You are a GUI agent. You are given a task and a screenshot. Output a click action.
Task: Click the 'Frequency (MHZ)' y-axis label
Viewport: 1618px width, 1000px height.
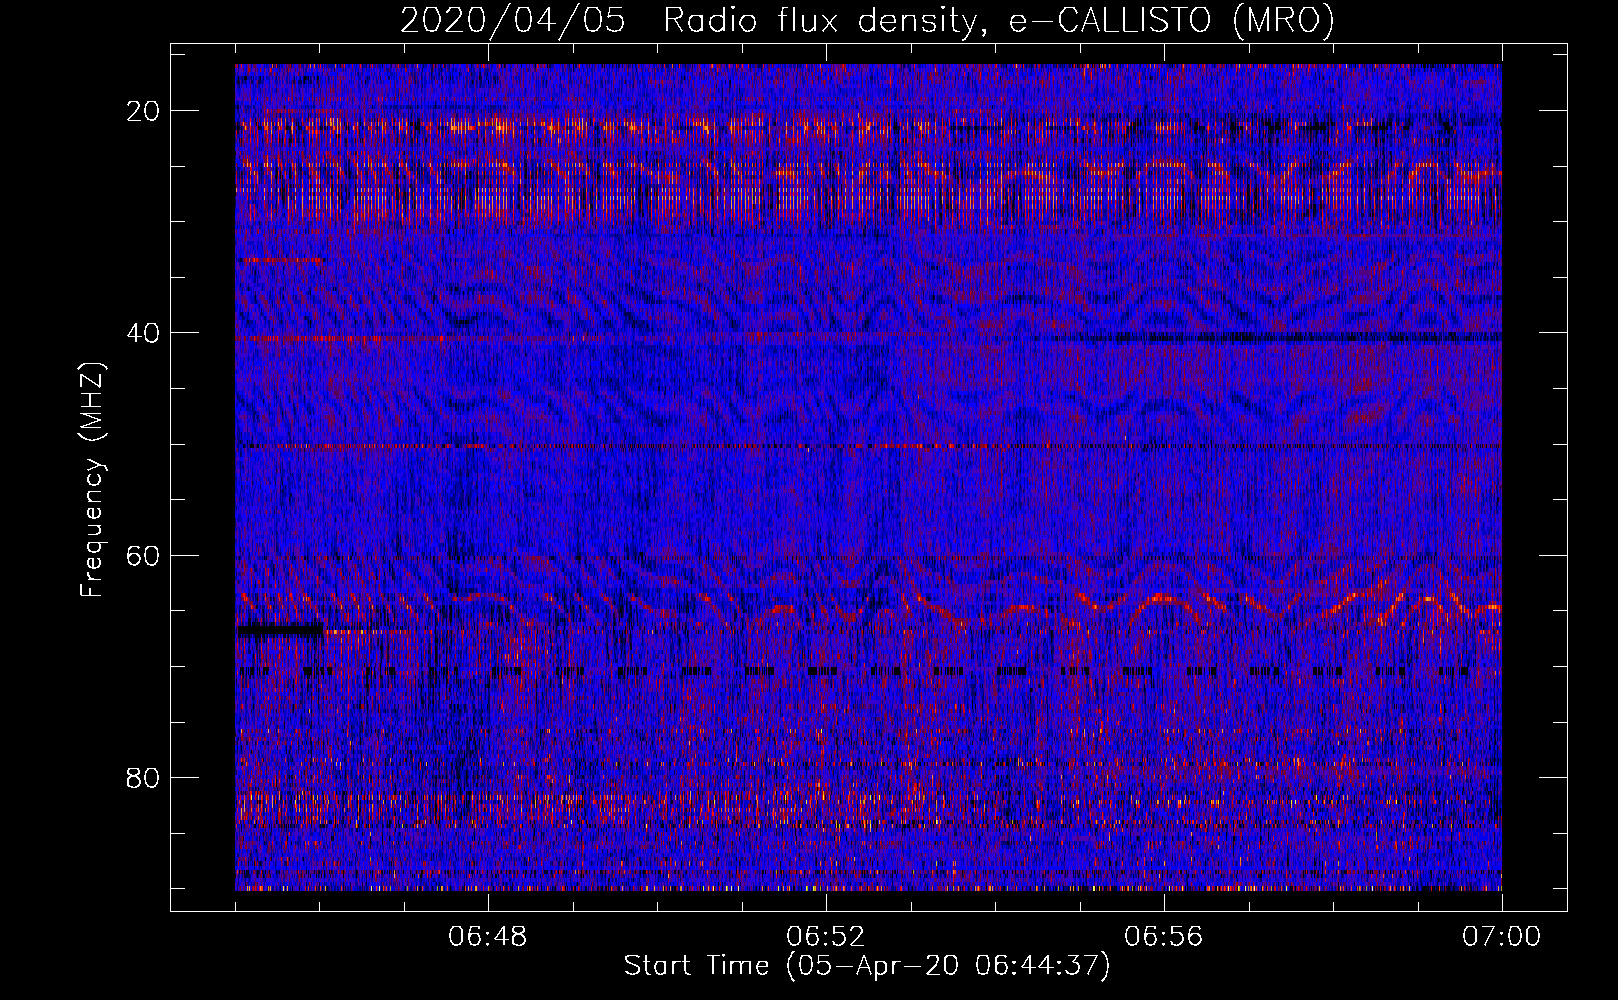[92, 480]
